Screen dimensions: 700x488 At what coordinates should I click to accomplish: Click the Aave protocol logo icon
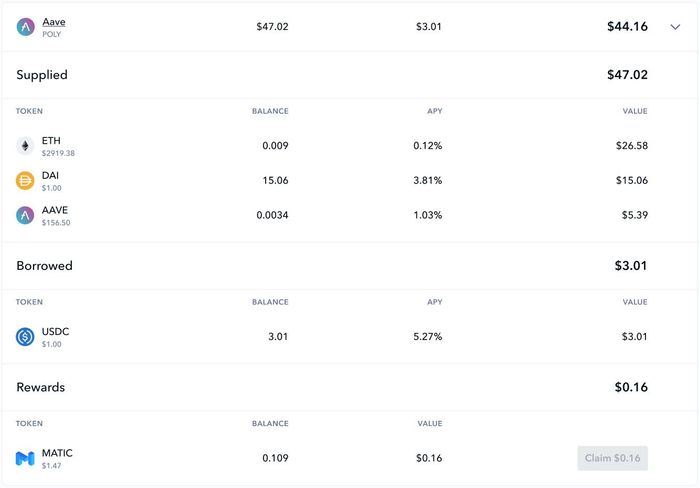pos(25,27)
